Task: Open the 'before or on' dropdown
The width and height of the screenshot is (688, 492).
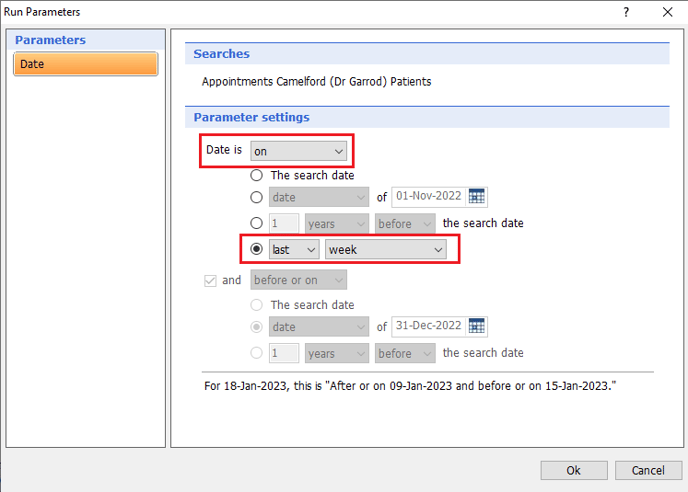Action: pos(298,280)
